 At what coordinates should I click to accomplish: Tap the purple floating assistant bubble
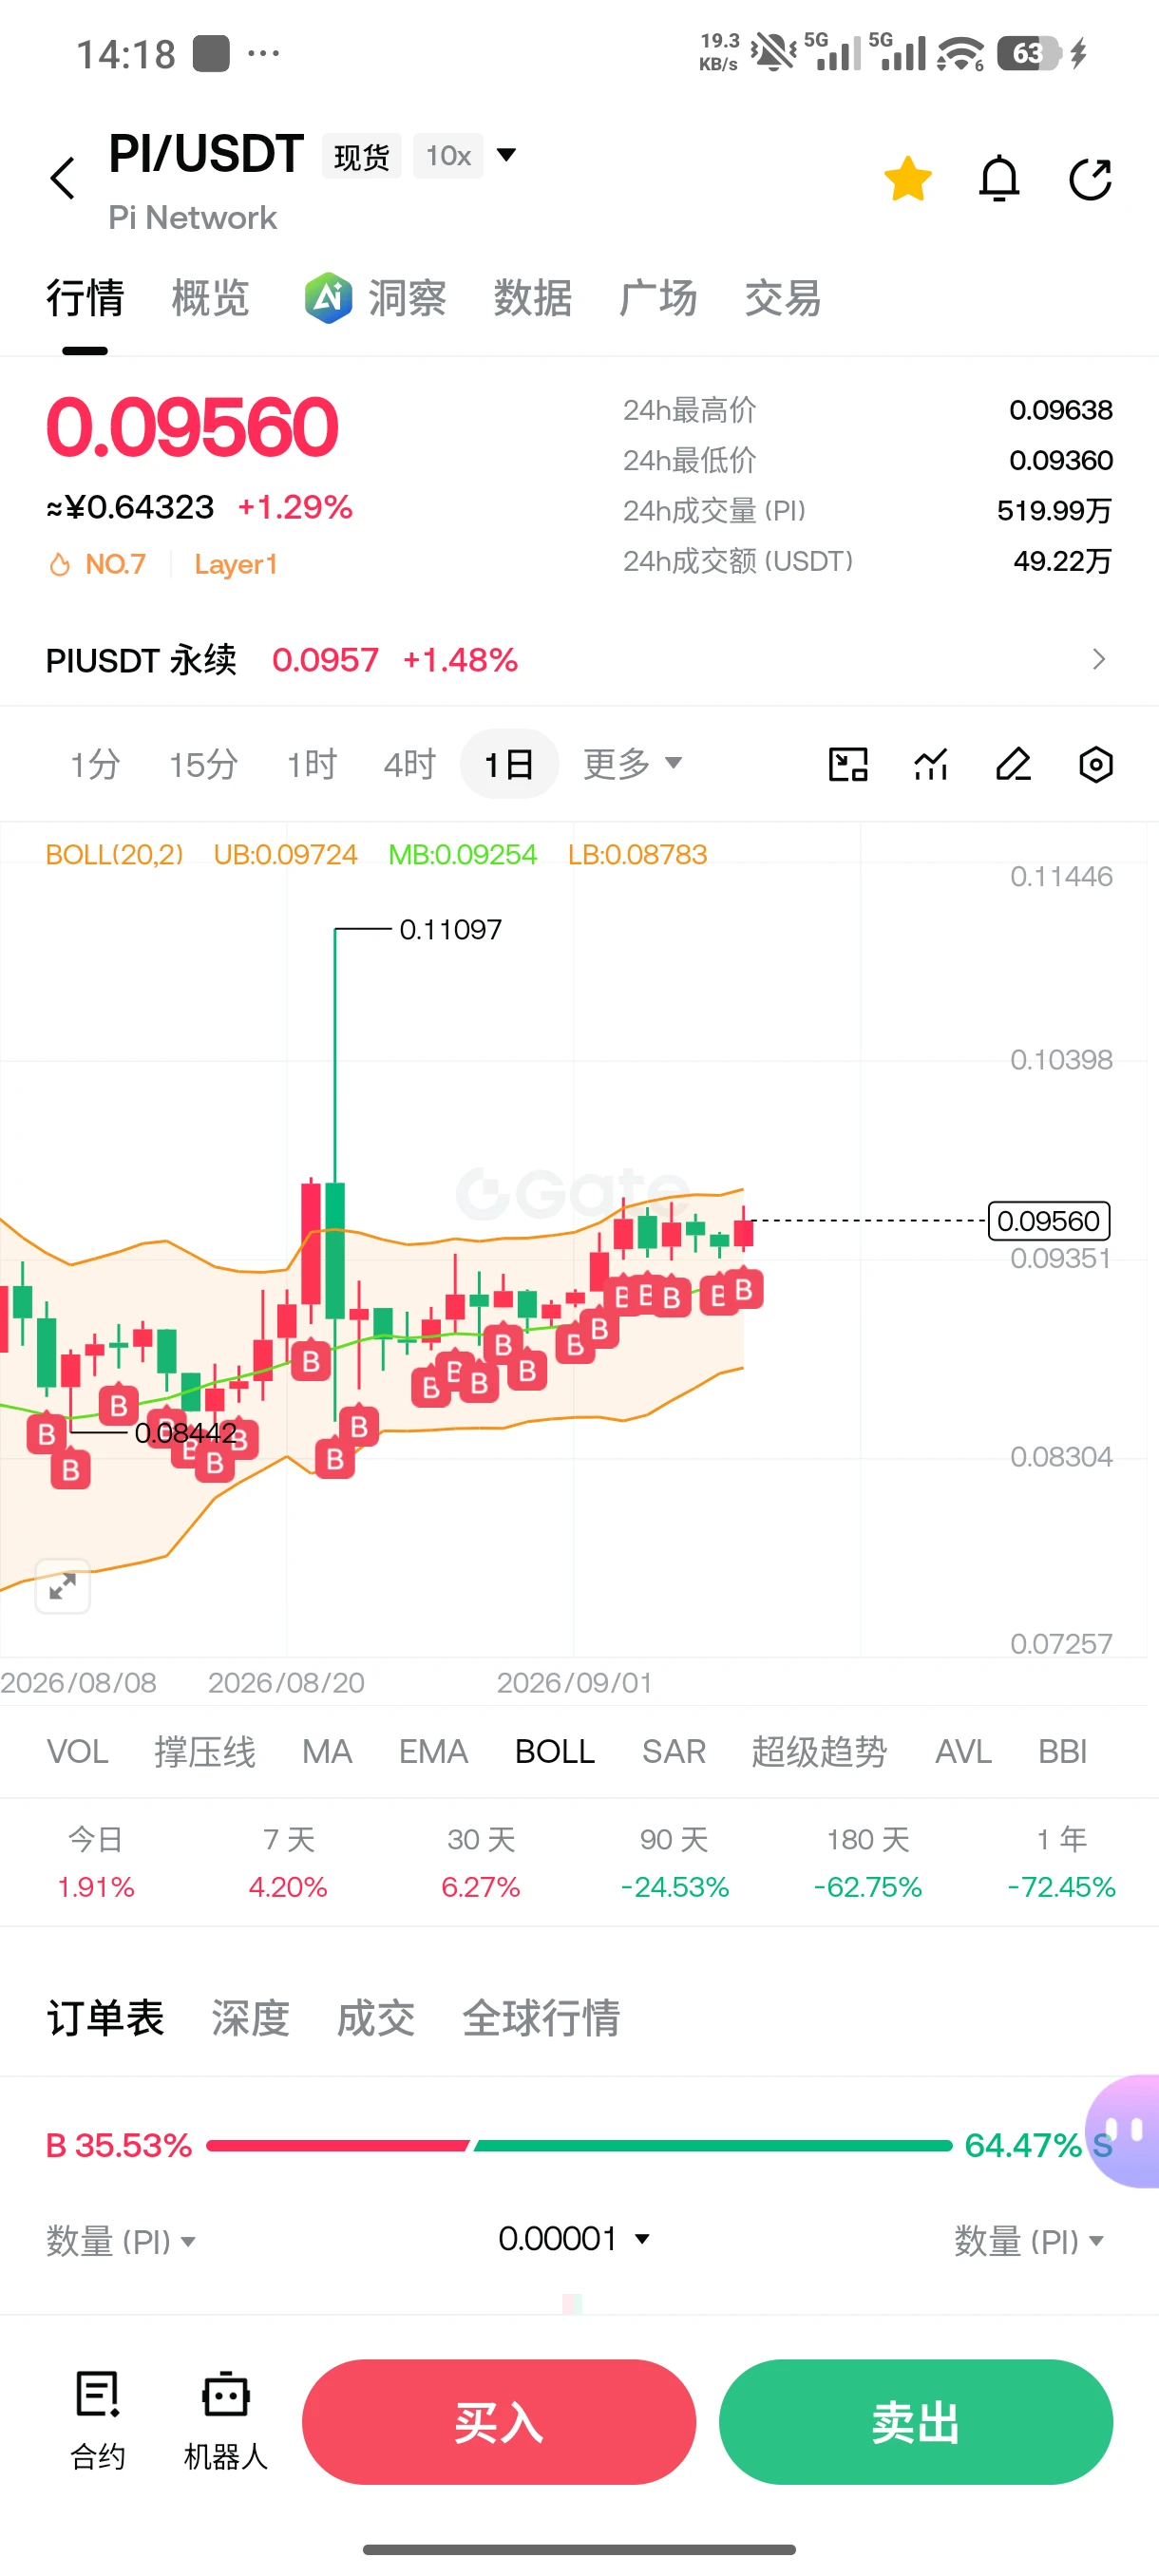coord(1124,2131)
